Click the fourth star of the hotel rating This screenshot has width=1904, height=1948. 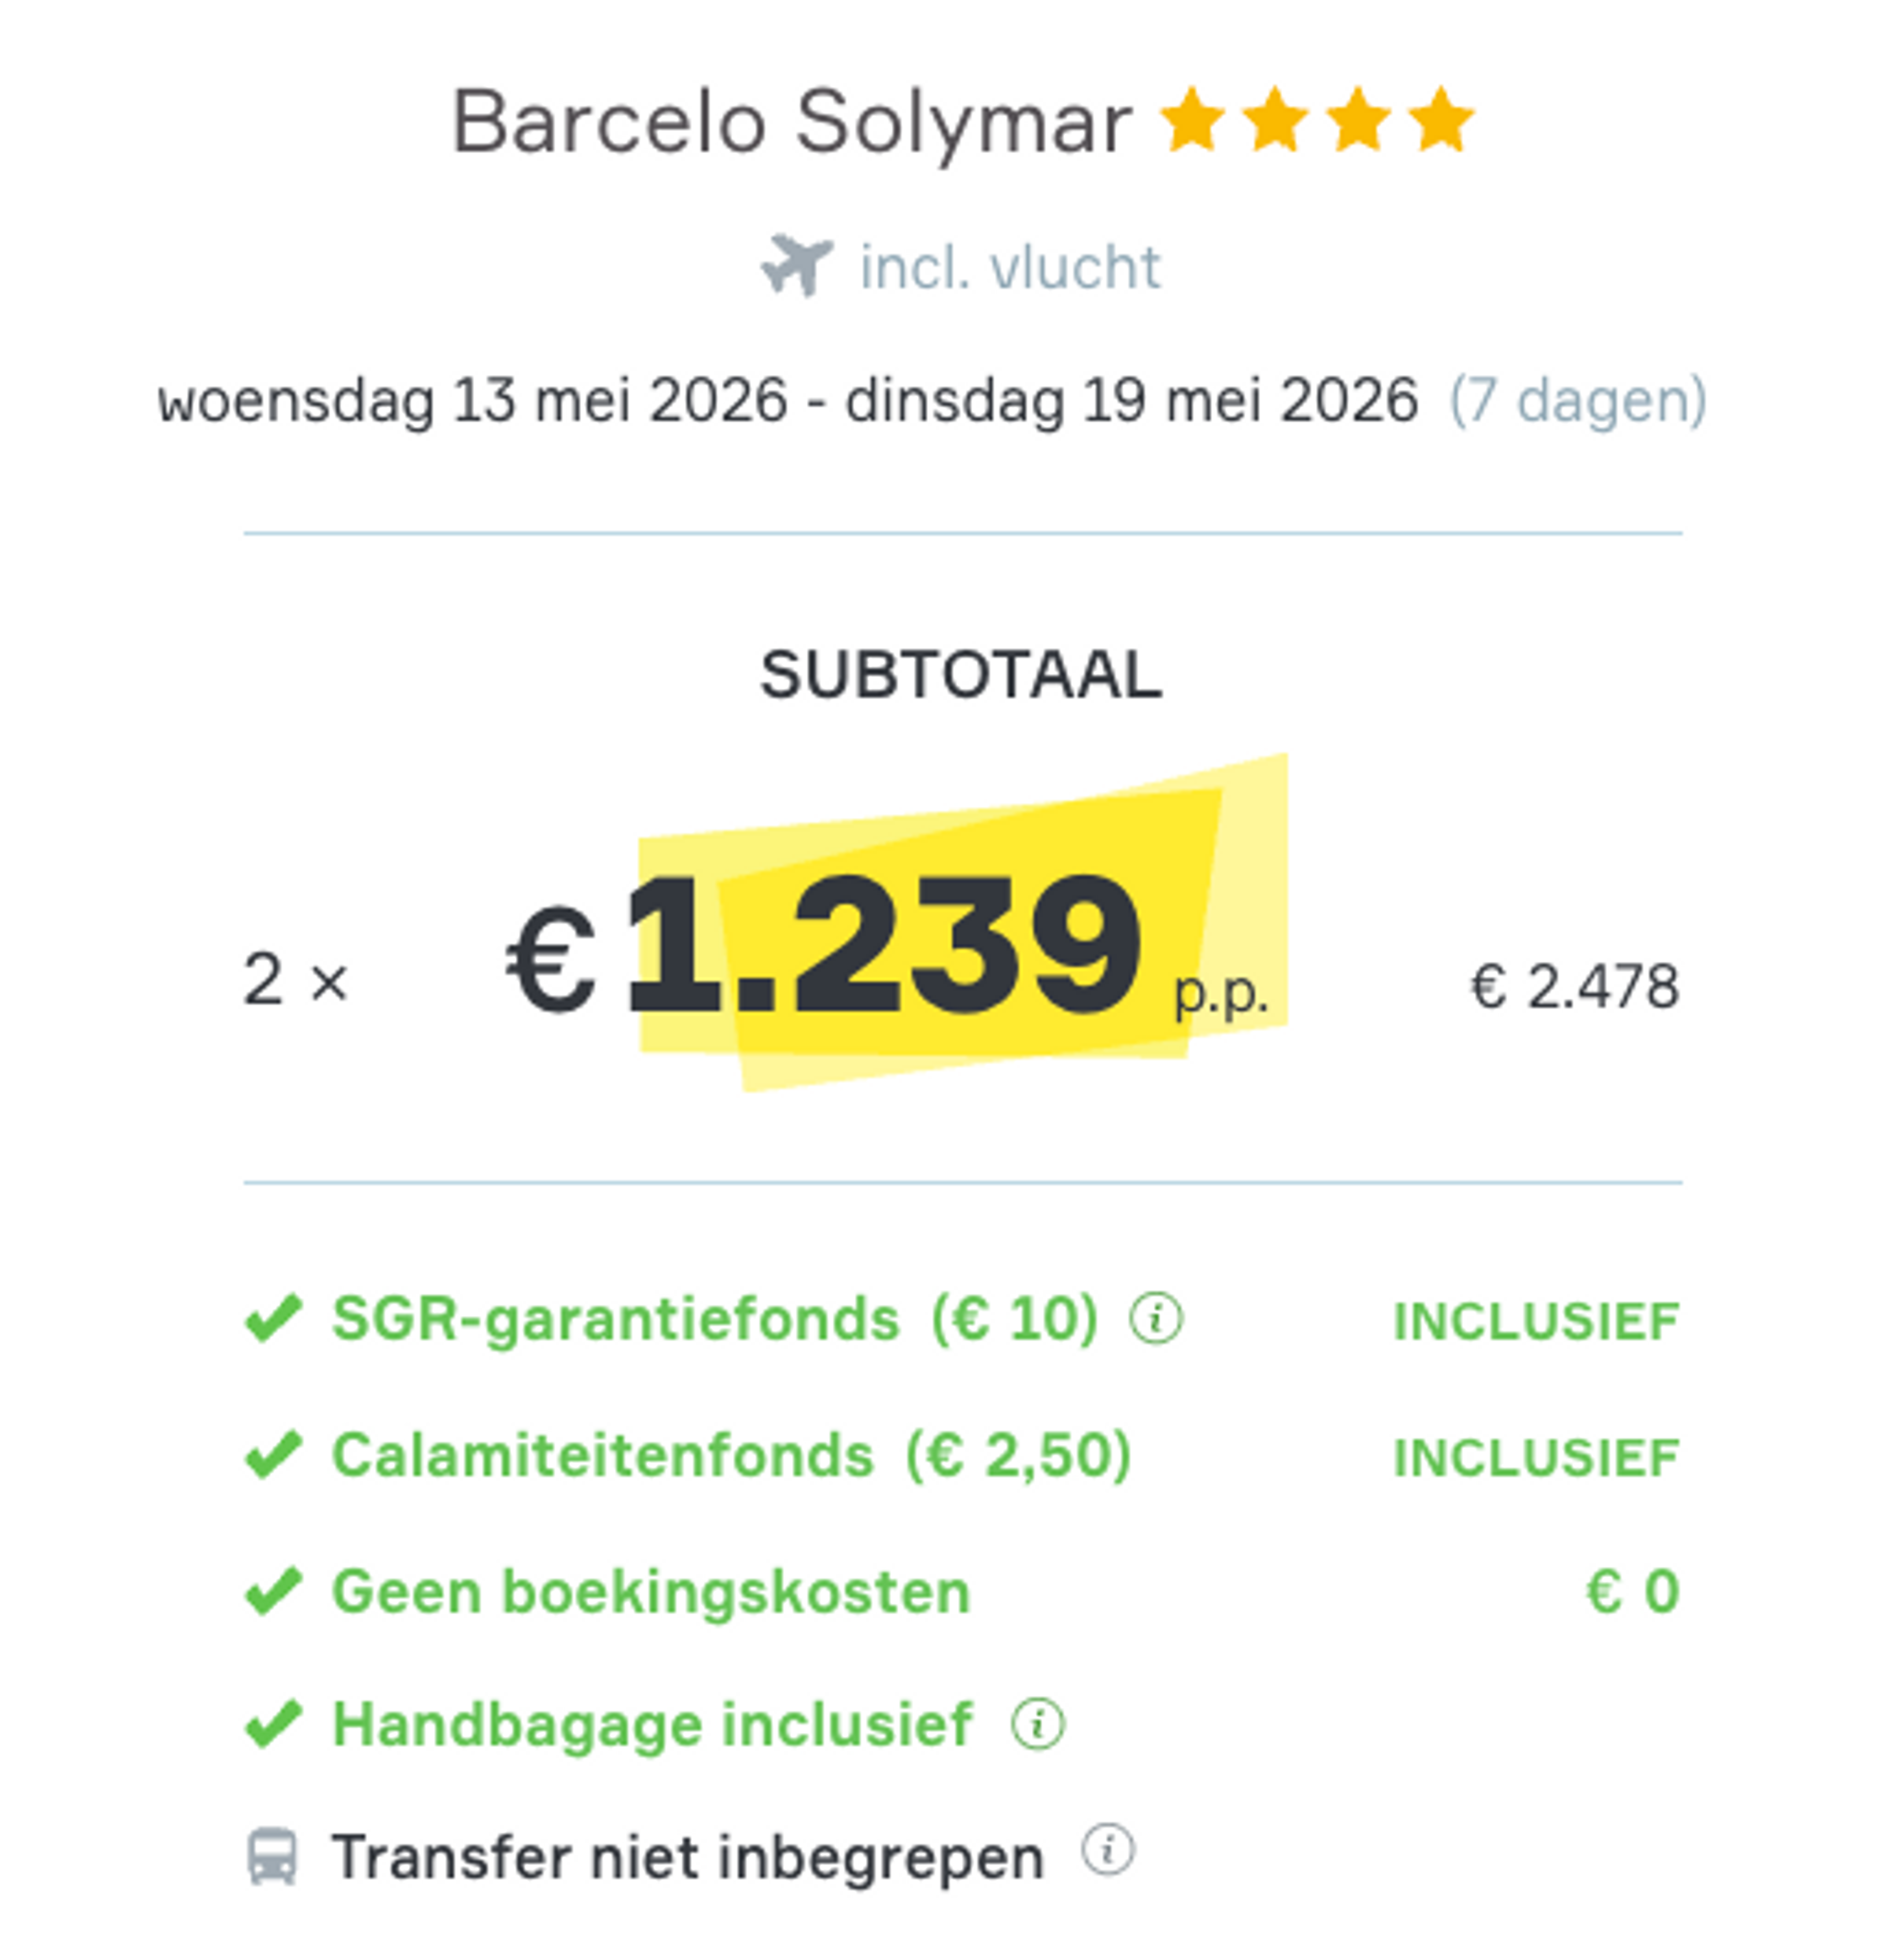1441,120
